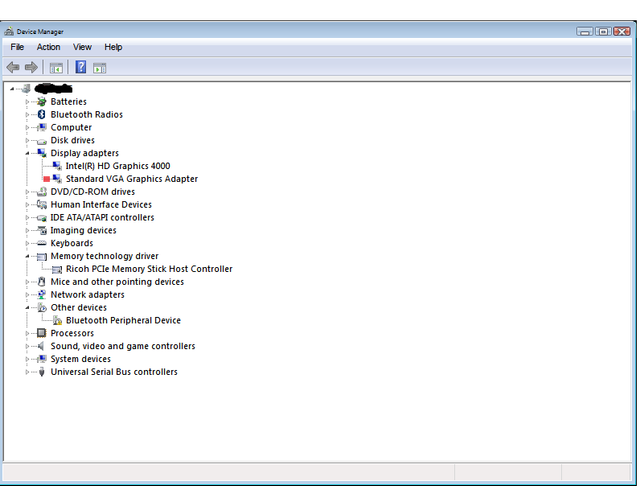This screenshot has width=640, height=486.
Task: Select the 'Human Interface Devices' label
Action: pyautogui.click(x=101, y=204)
